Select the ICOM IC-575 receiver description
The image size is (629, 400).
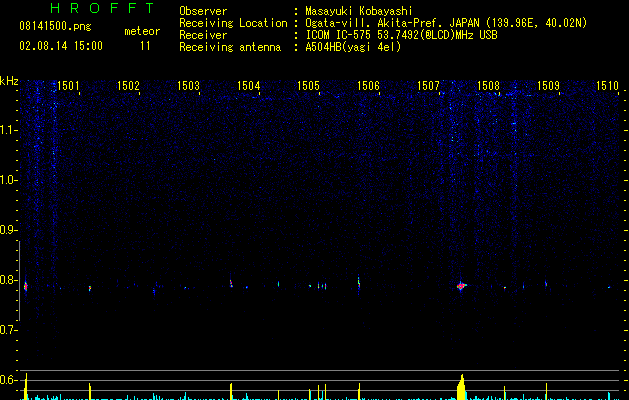(401, 35)
